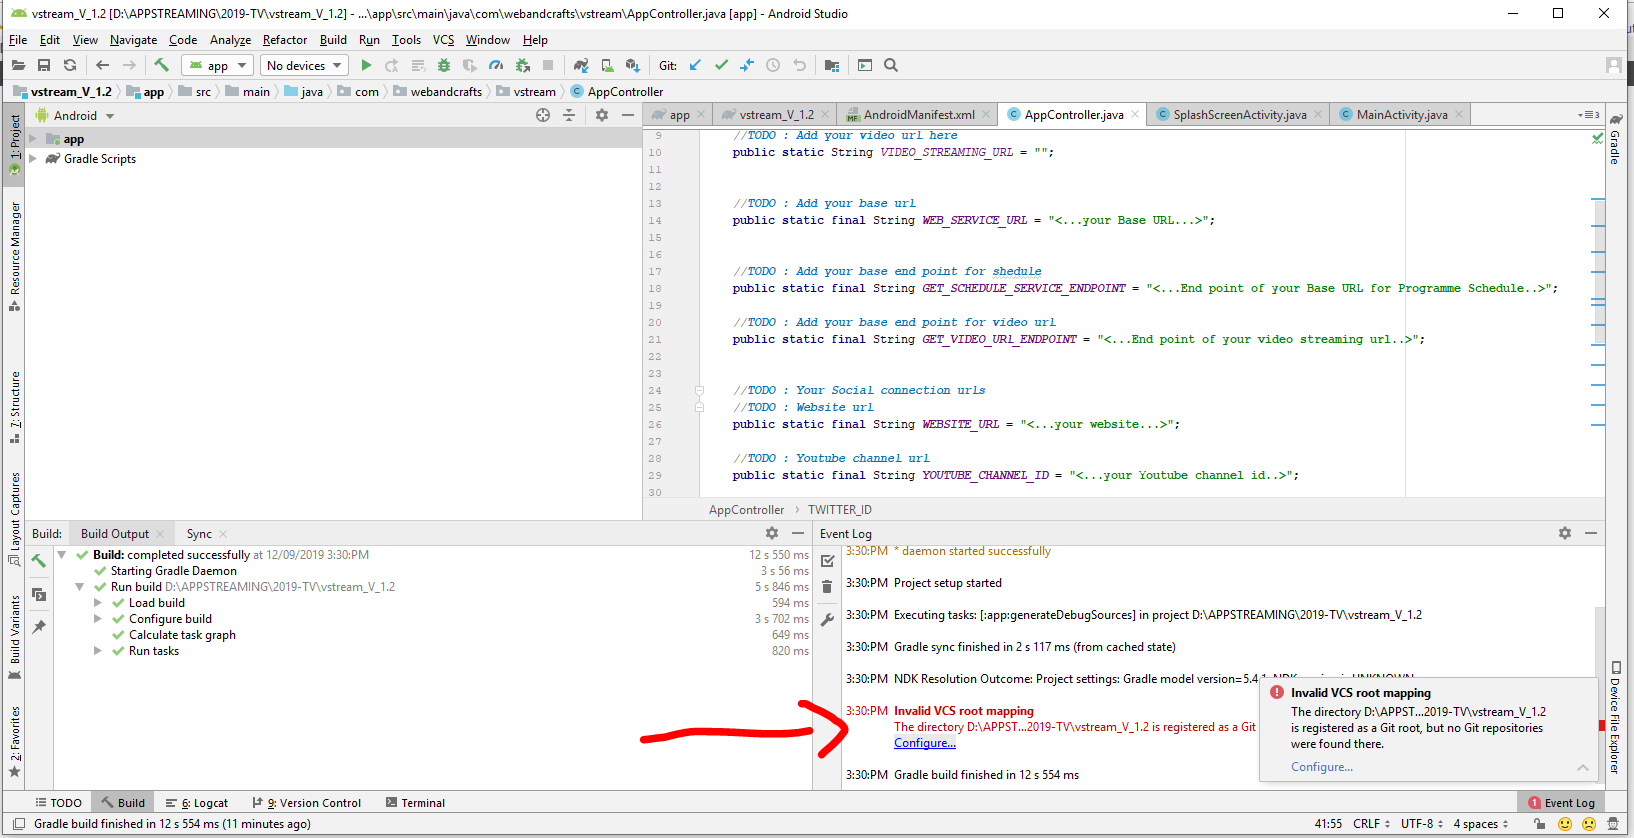The image size is (1634, 838).
Task: Change UTF-8 file encoding setting
Action: click(1422, 824)
